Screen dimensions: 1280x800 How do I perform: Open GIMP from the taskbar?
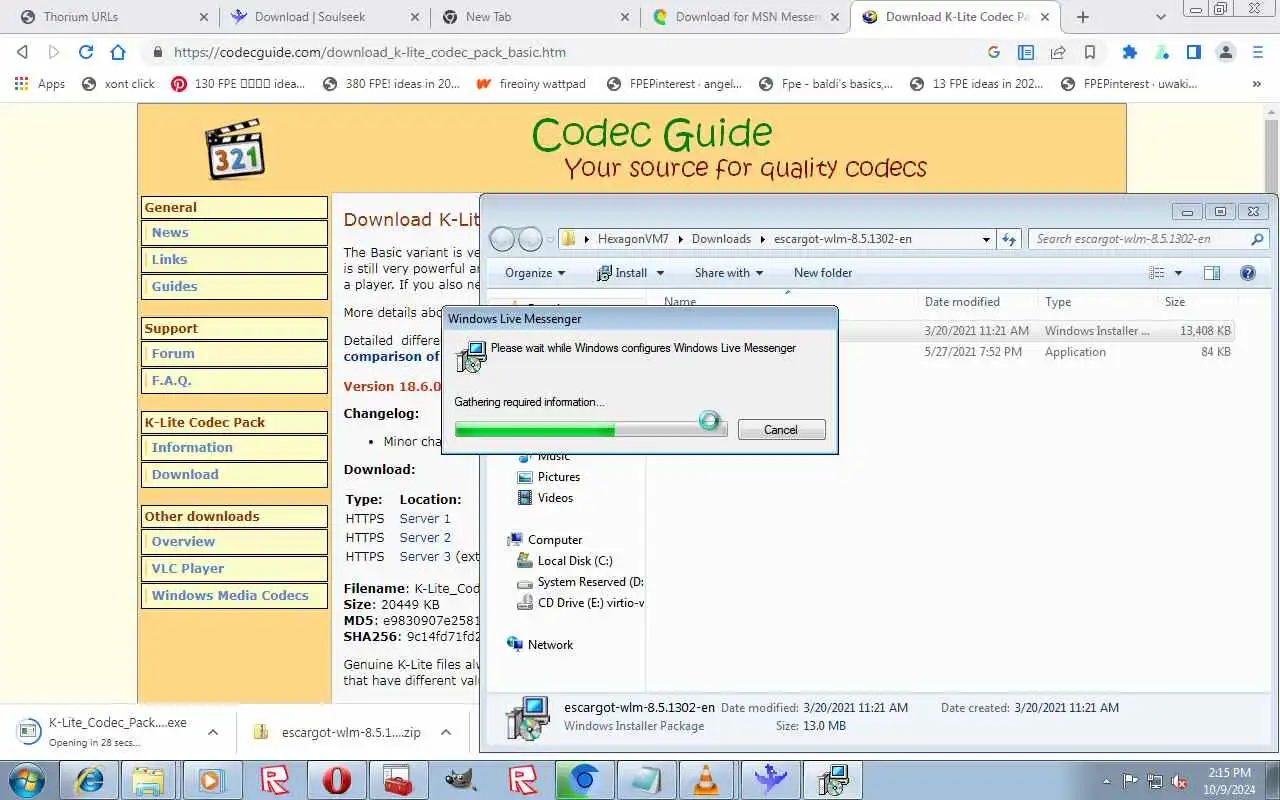[x=461, y=780]
